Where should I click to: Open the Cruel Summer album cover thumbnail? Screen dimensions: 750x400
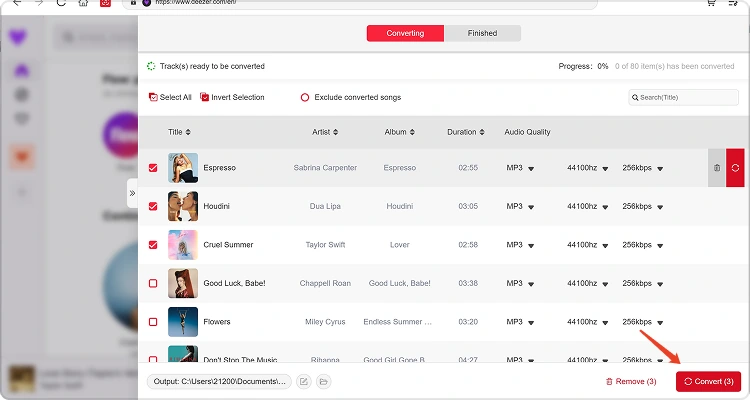point(183,245)
